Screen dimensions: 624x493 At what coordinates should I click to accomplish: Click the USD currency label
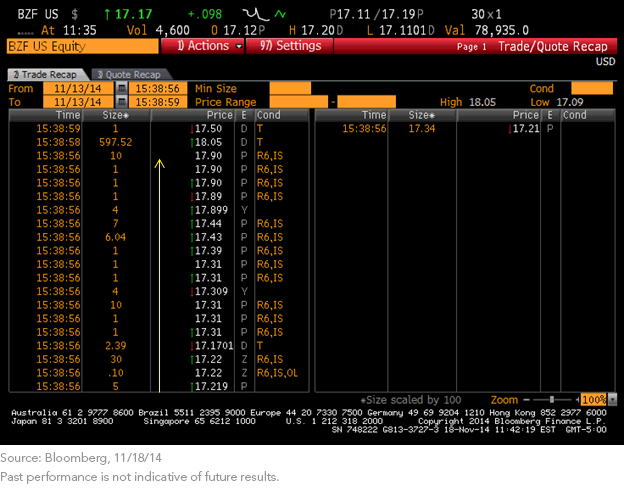605,62
